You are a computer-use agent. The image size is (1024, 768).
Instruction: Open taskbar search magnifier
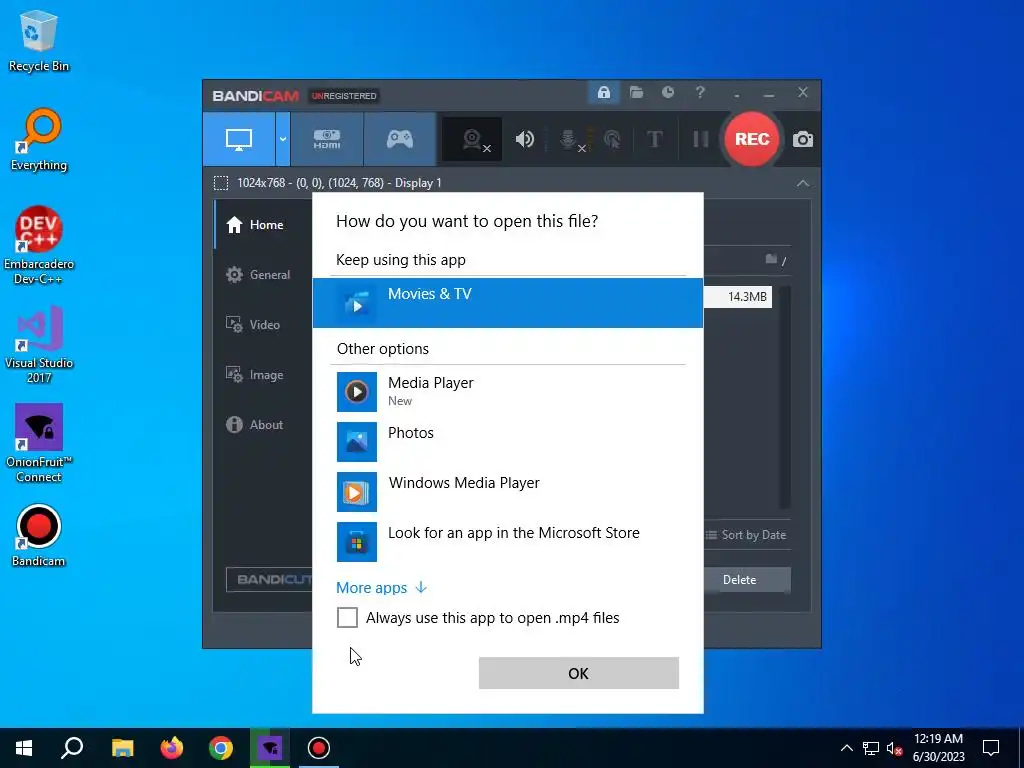pos(72,748)
